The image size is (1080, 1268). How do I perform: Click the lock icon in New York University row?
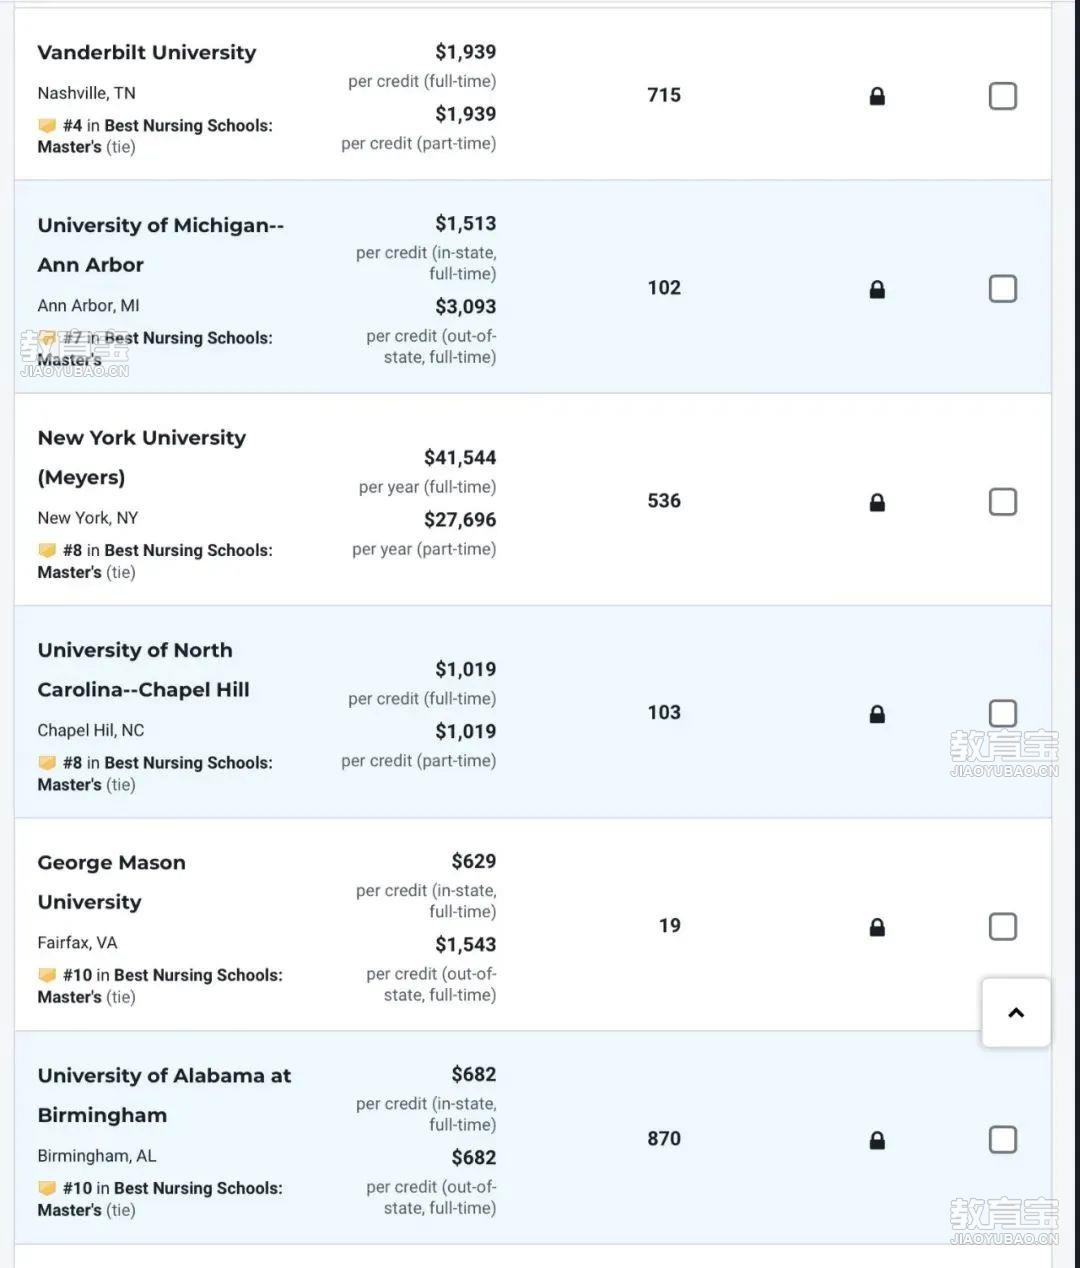pos(877,502)
